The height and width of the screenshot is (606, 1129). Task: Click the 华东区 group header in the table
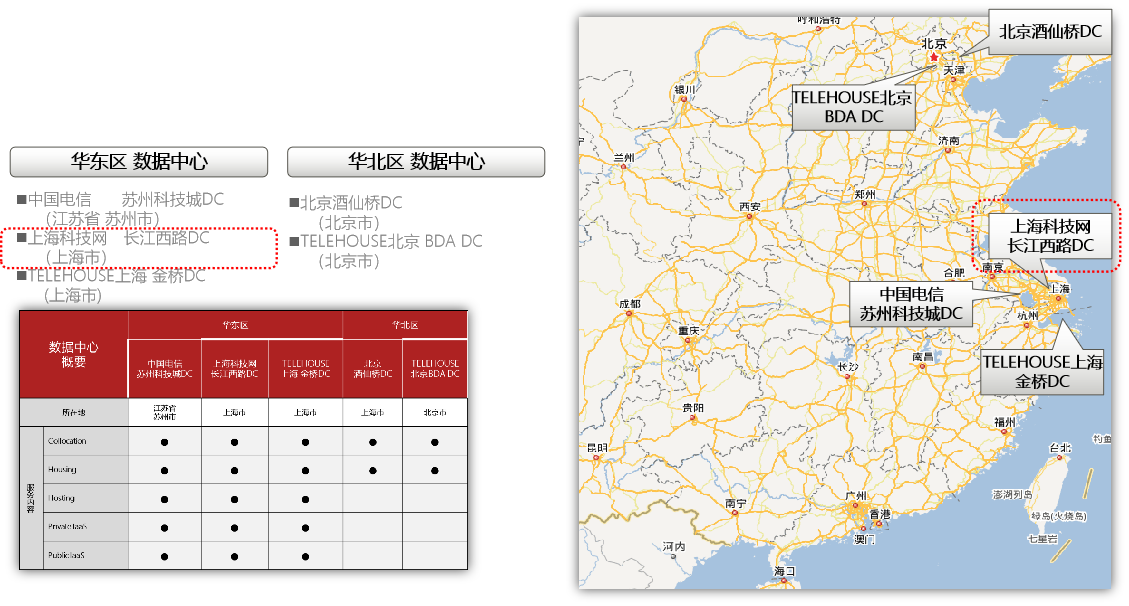tap(235, 325)
